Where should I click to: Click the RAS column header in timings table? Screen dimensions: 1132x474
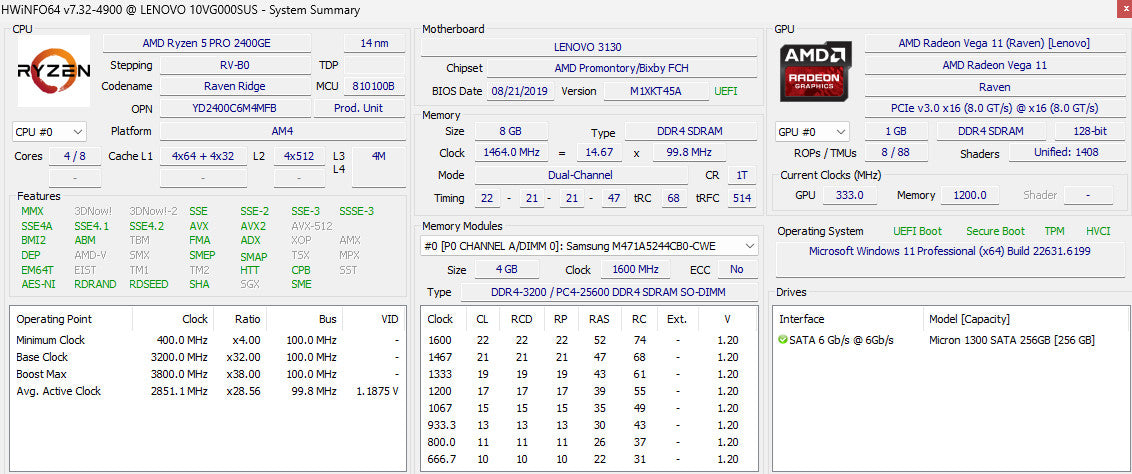click(598, 319)
